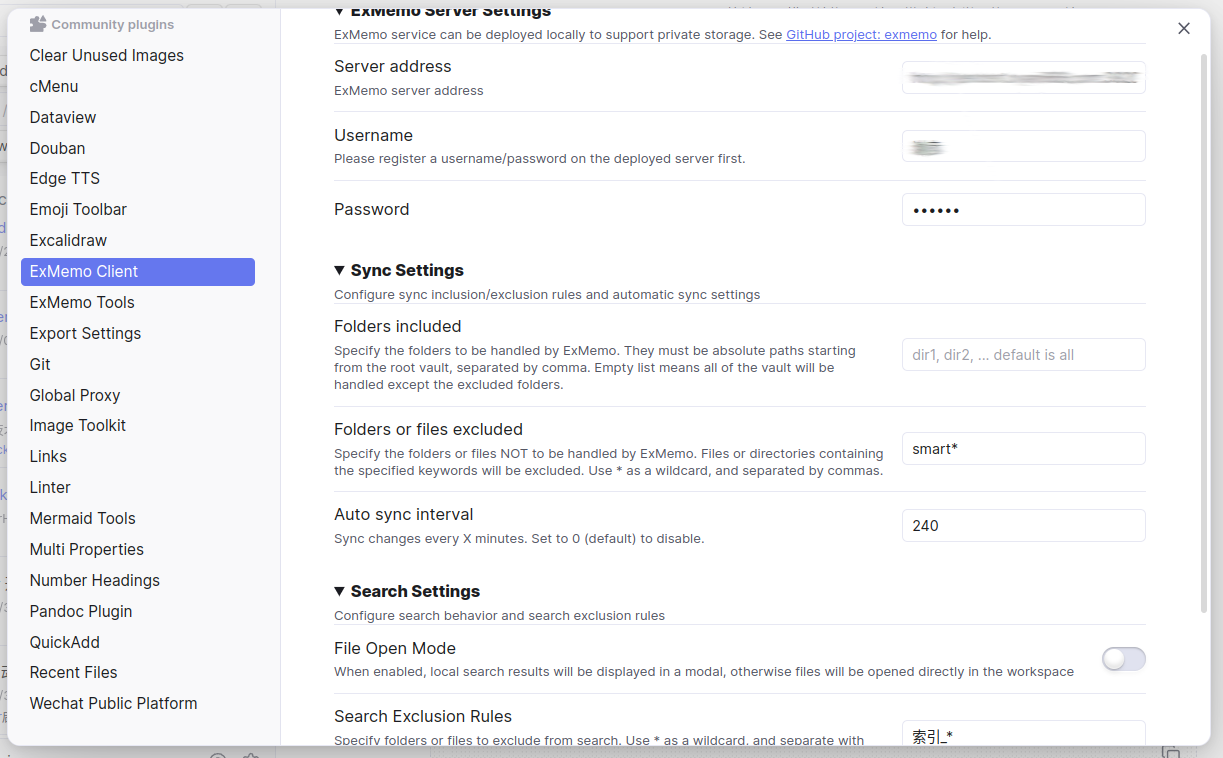Open Wechat Public Platform settings

[138, 703]
